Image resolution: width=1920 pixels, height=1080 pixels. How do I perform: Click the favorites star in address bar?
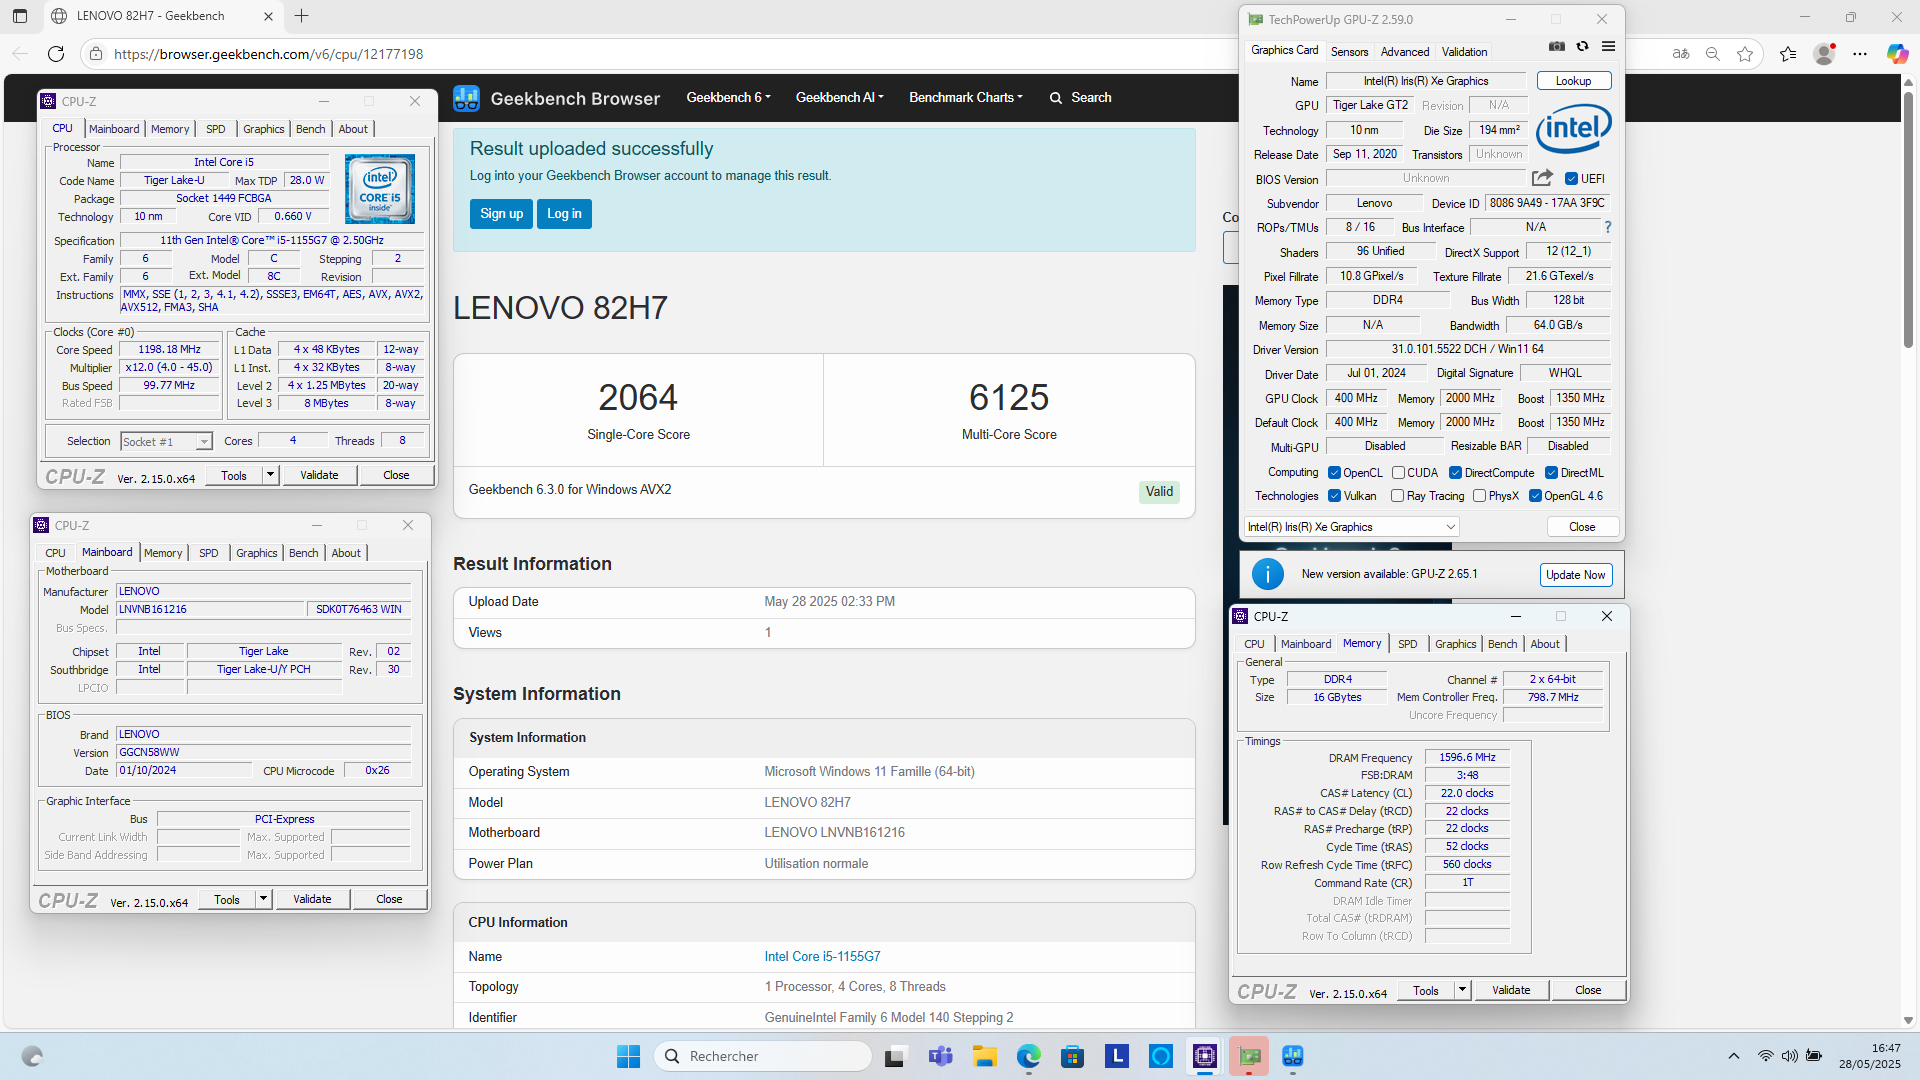1745,54
